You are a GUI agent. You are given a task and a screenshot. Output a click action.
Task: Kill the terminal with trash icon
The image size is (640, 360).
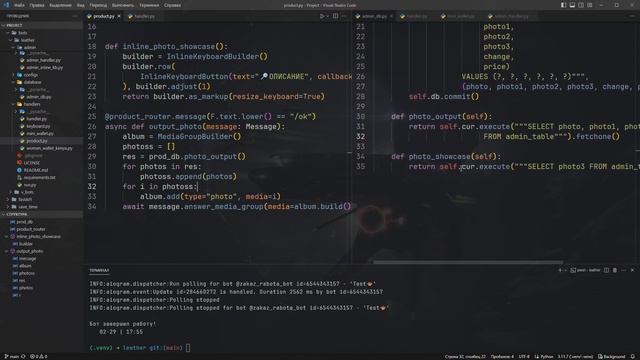click(615, 270)
